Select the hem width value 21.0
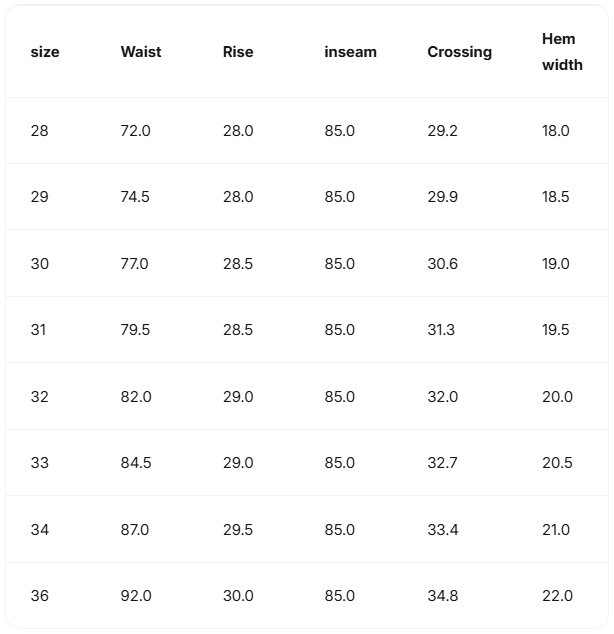614x634 pixels. tap(556, 530)
